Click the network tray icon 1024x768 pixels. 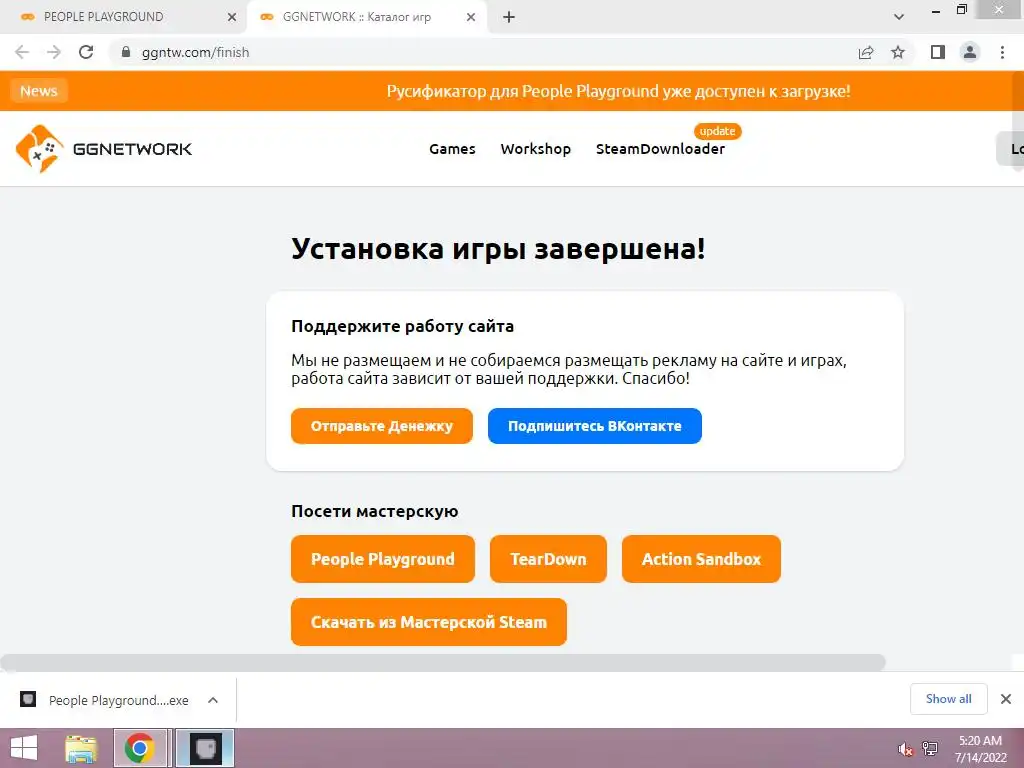point(930,748)
